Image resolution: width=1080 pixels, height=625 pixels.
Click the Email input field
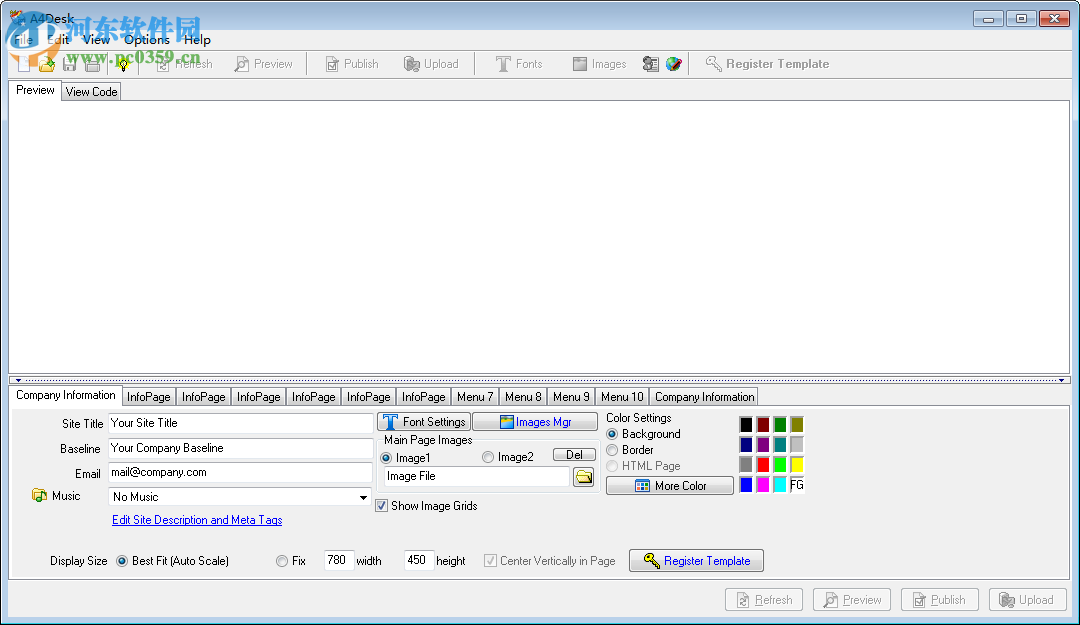coord(240,473)
